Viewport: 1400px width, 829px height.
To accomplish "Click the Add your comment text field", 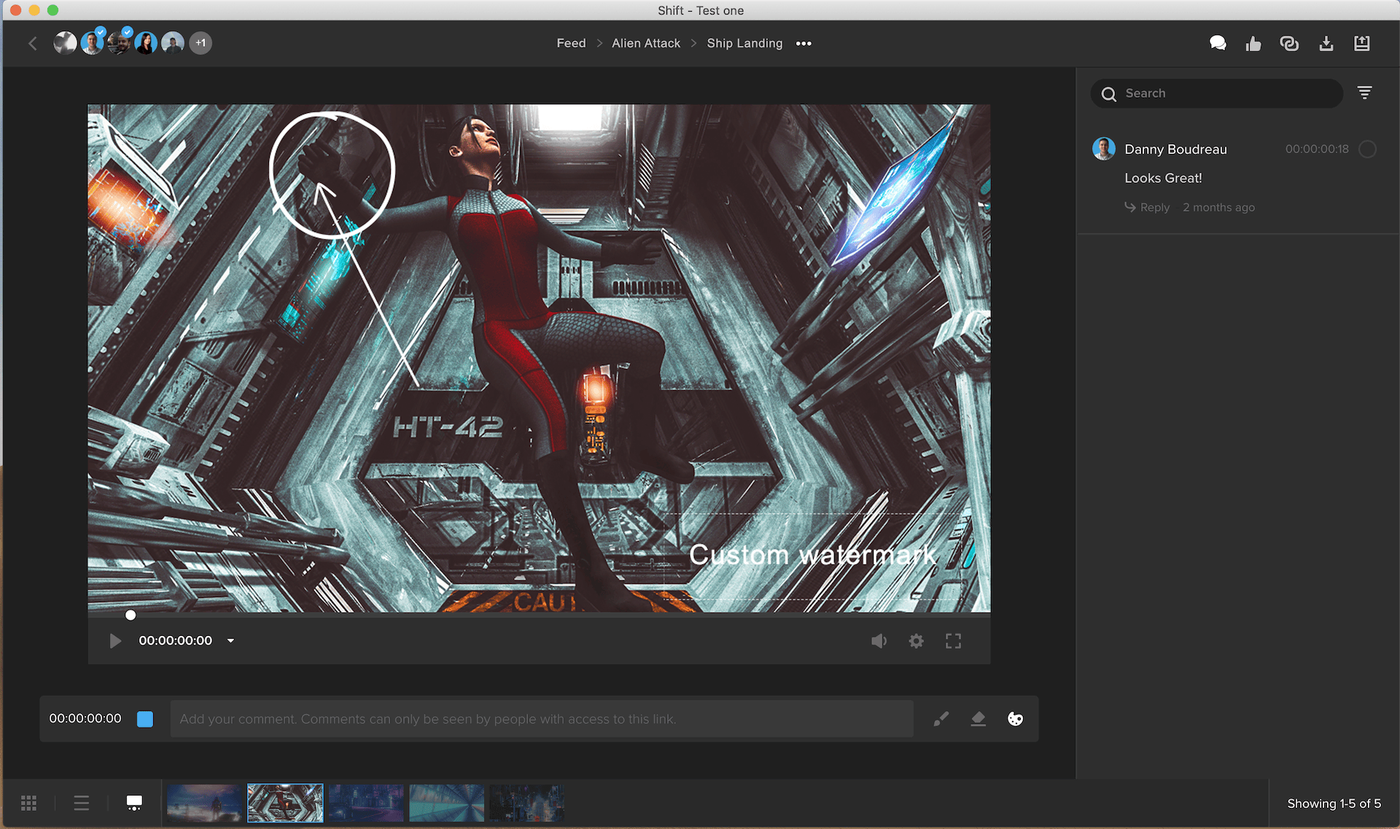I will tap(542, 719).
